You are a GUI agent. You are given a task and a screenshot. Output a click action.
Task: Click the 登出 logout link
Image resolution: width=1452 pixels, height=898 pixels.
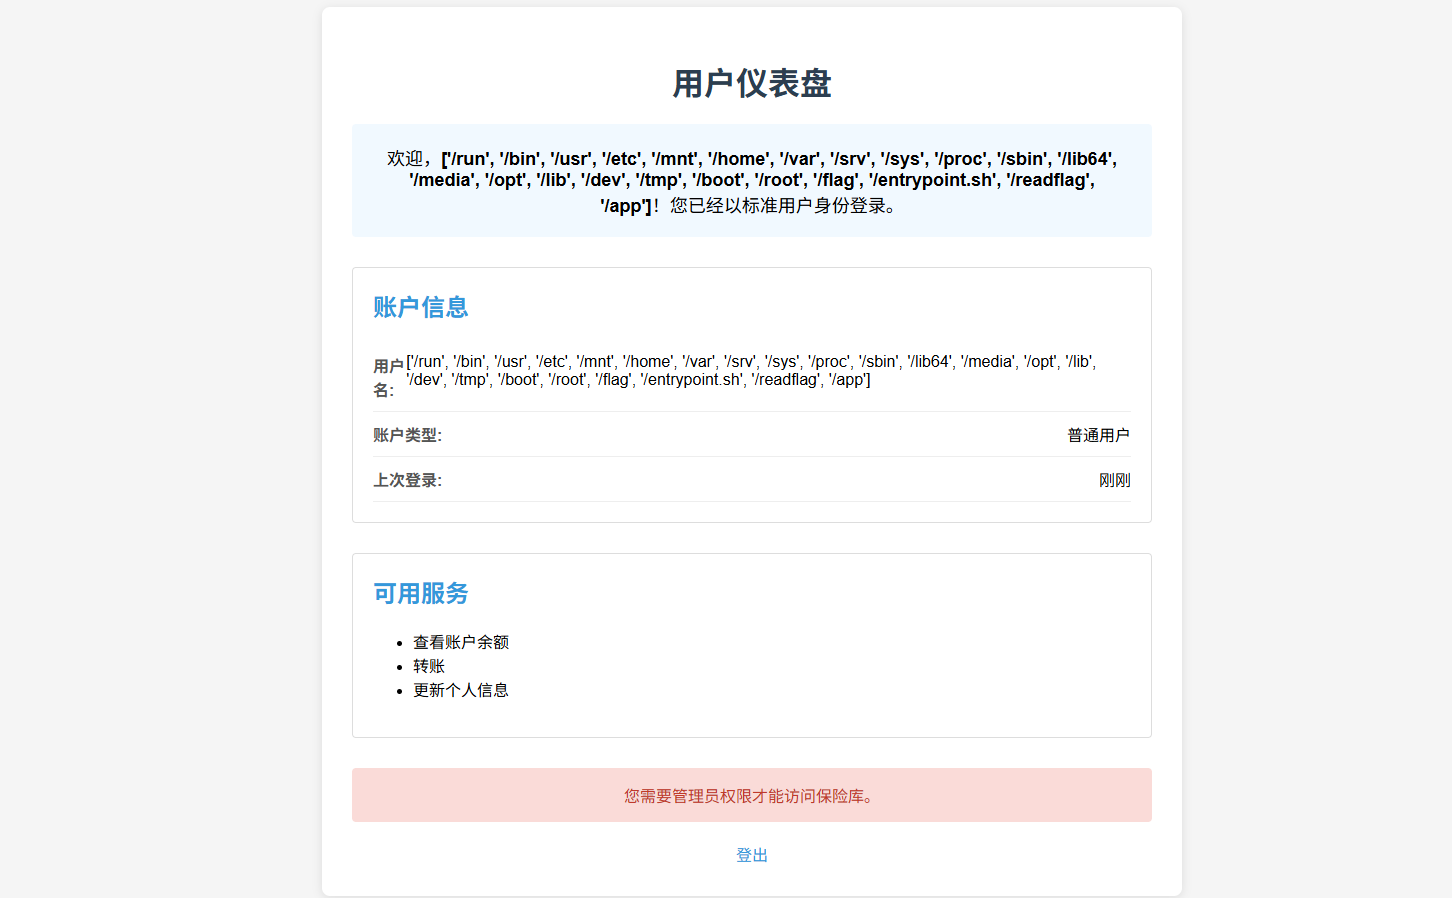751,855
